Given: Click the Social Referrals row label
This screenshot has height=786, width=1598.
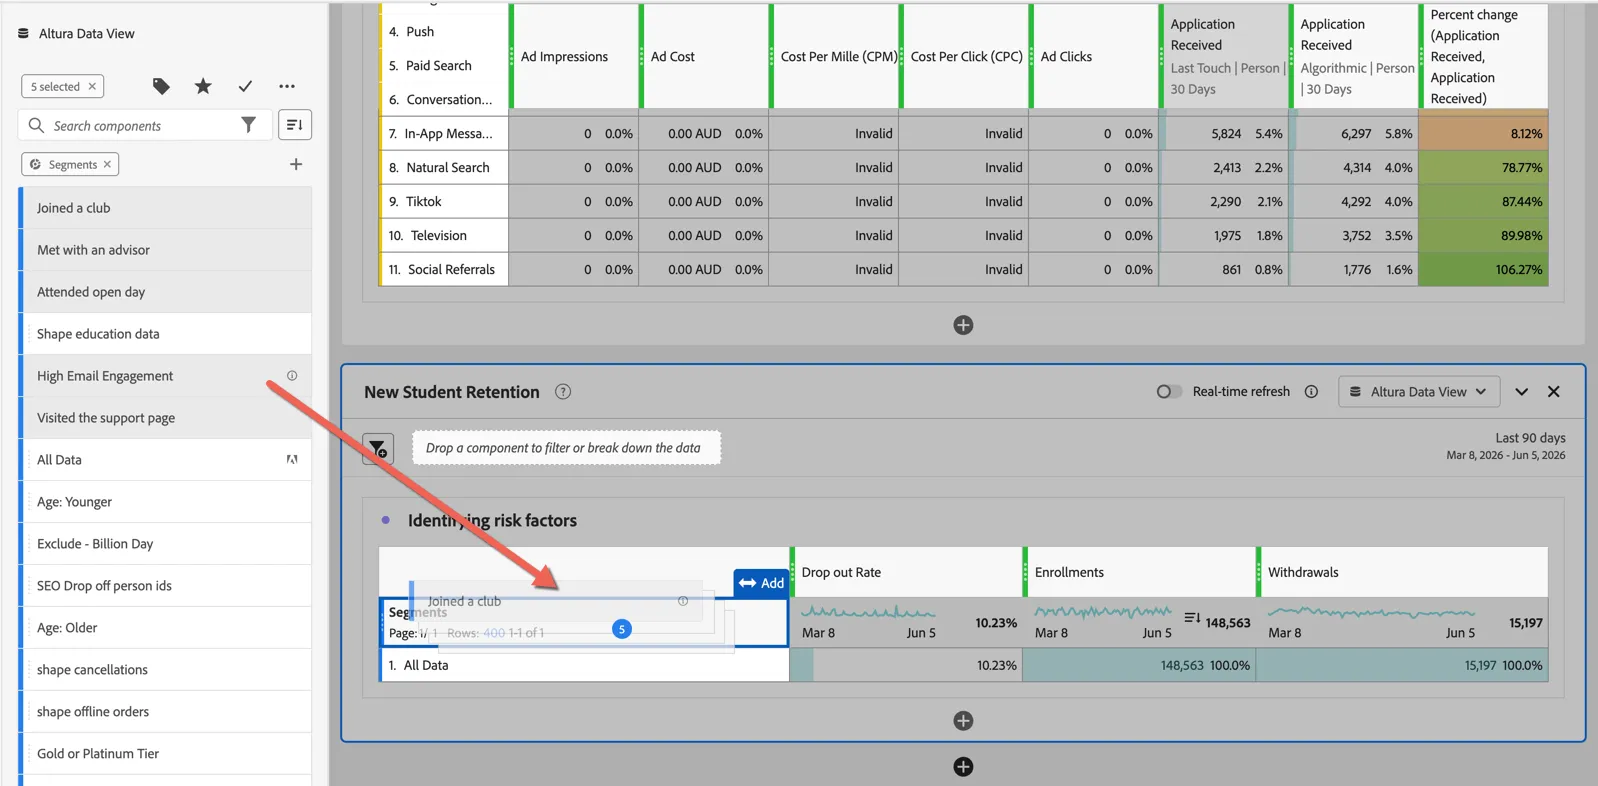Looking at the screenshot, I should click(x=451, y=270).
